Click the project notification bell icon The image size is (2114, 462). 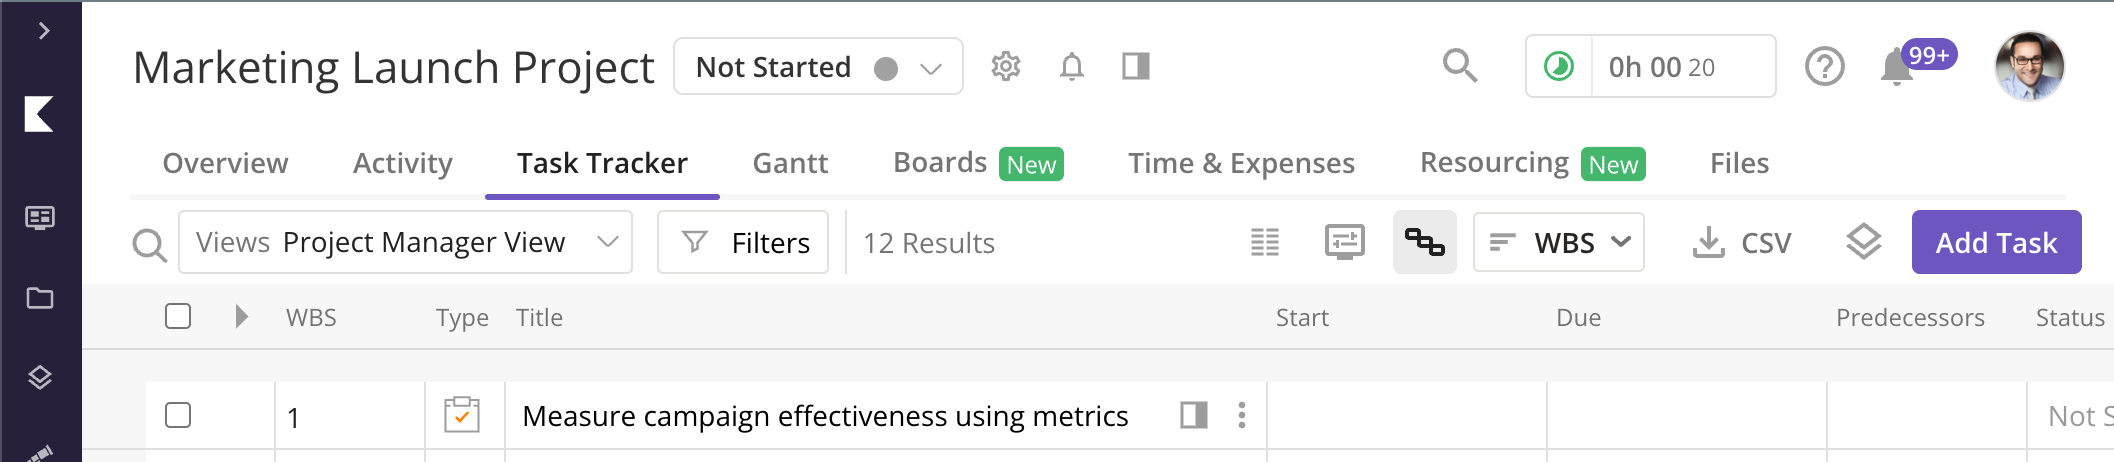point(1071,67)
